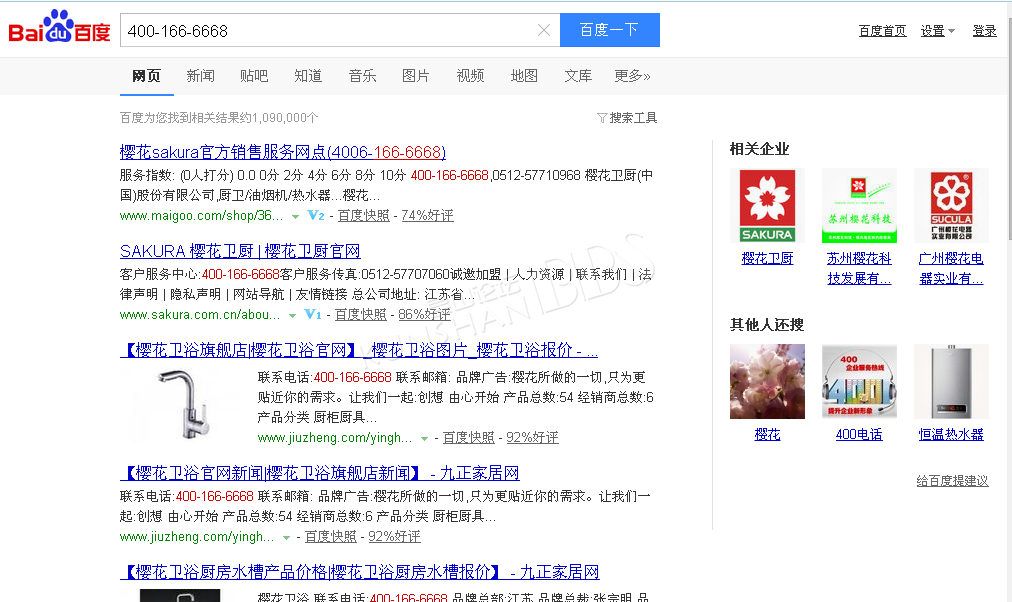The width and height of the screenshot is (1012, 602).
Task: Open 樱花卫浴旗舰店 result title
Action: click(359, 350)
